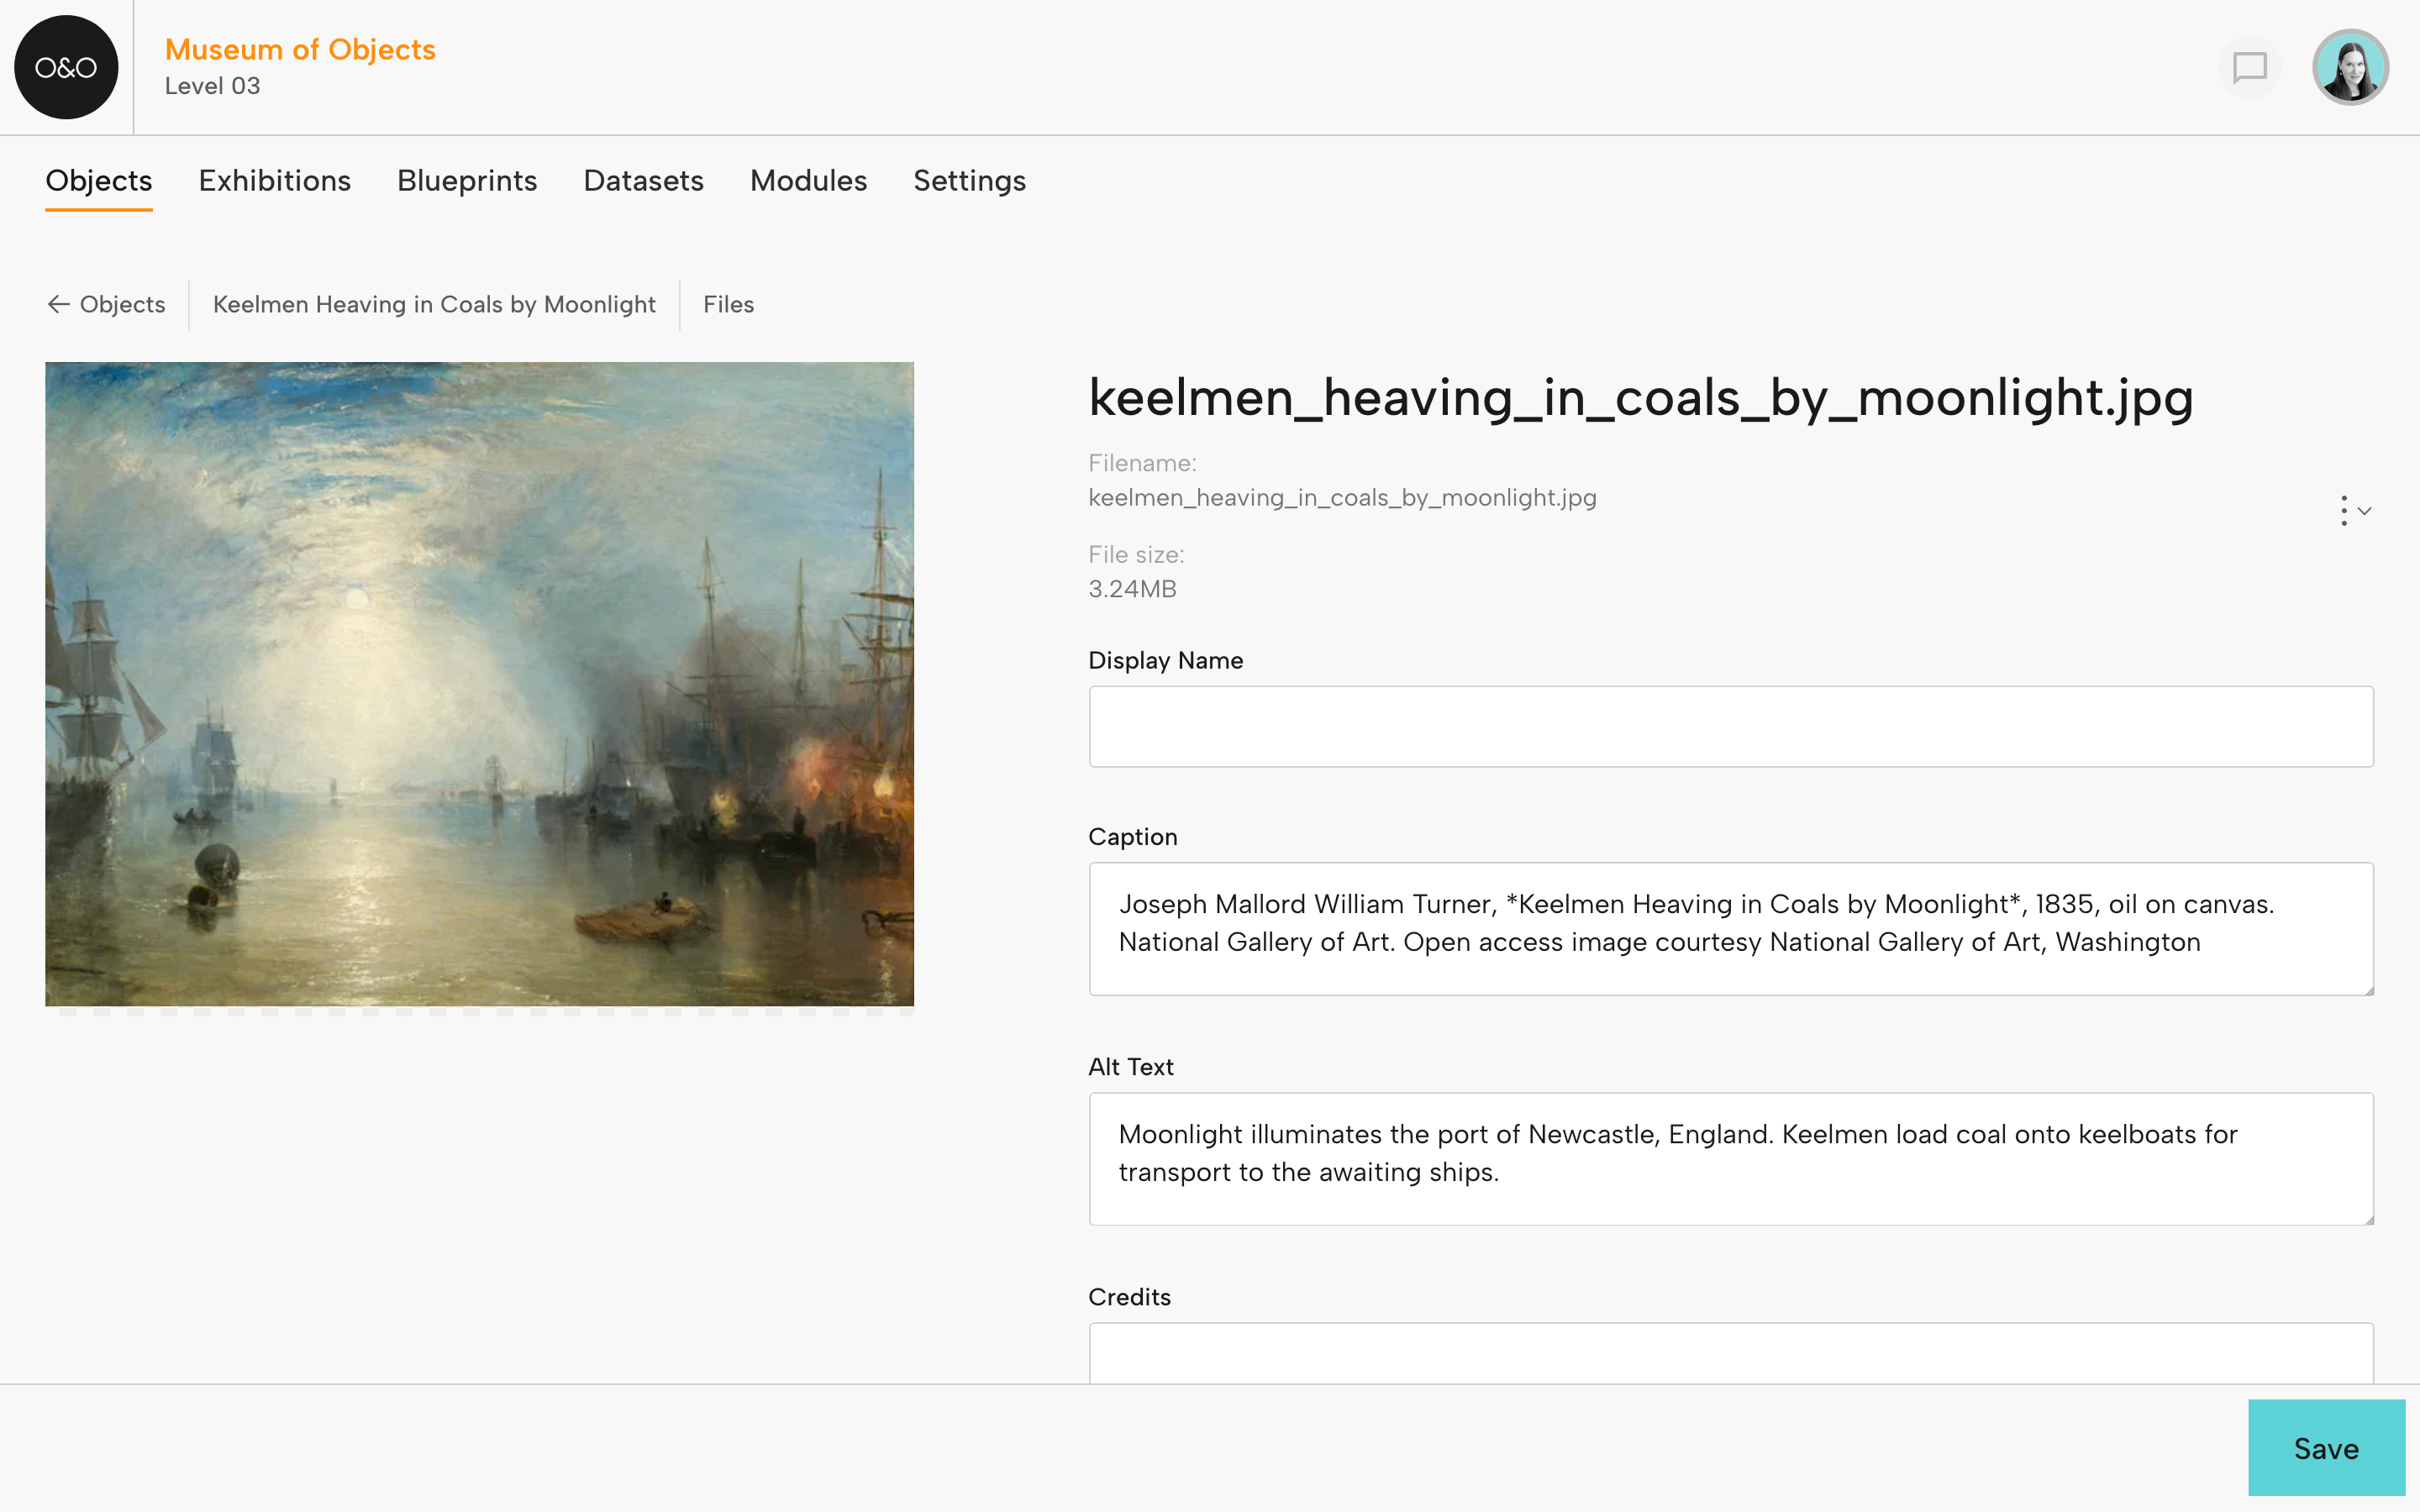Go to the Datasets tab
Viewport: 2420px width, 1512px height.
[x=644, y=181]
